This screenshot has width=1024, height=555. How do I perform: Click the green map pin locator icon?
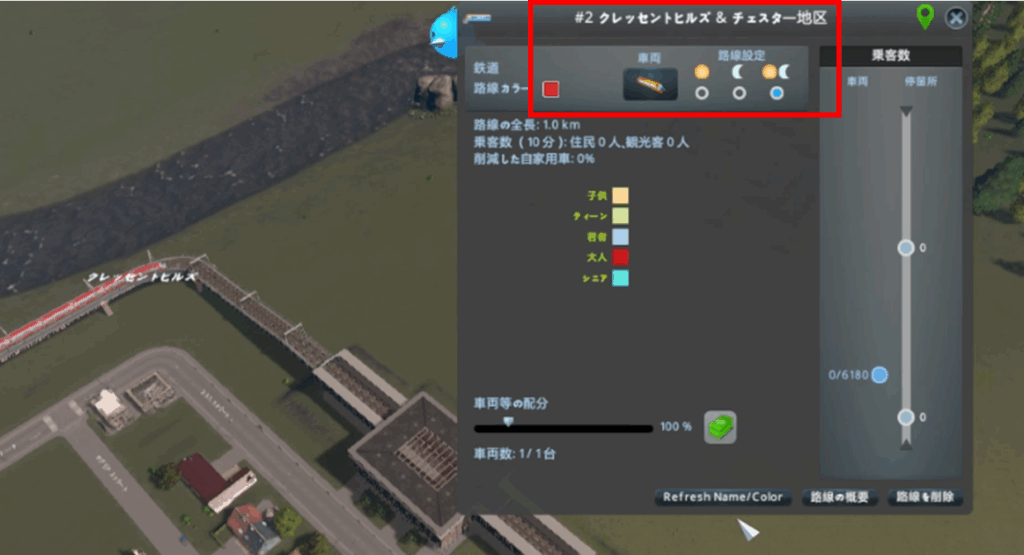[x=925, y=16]
